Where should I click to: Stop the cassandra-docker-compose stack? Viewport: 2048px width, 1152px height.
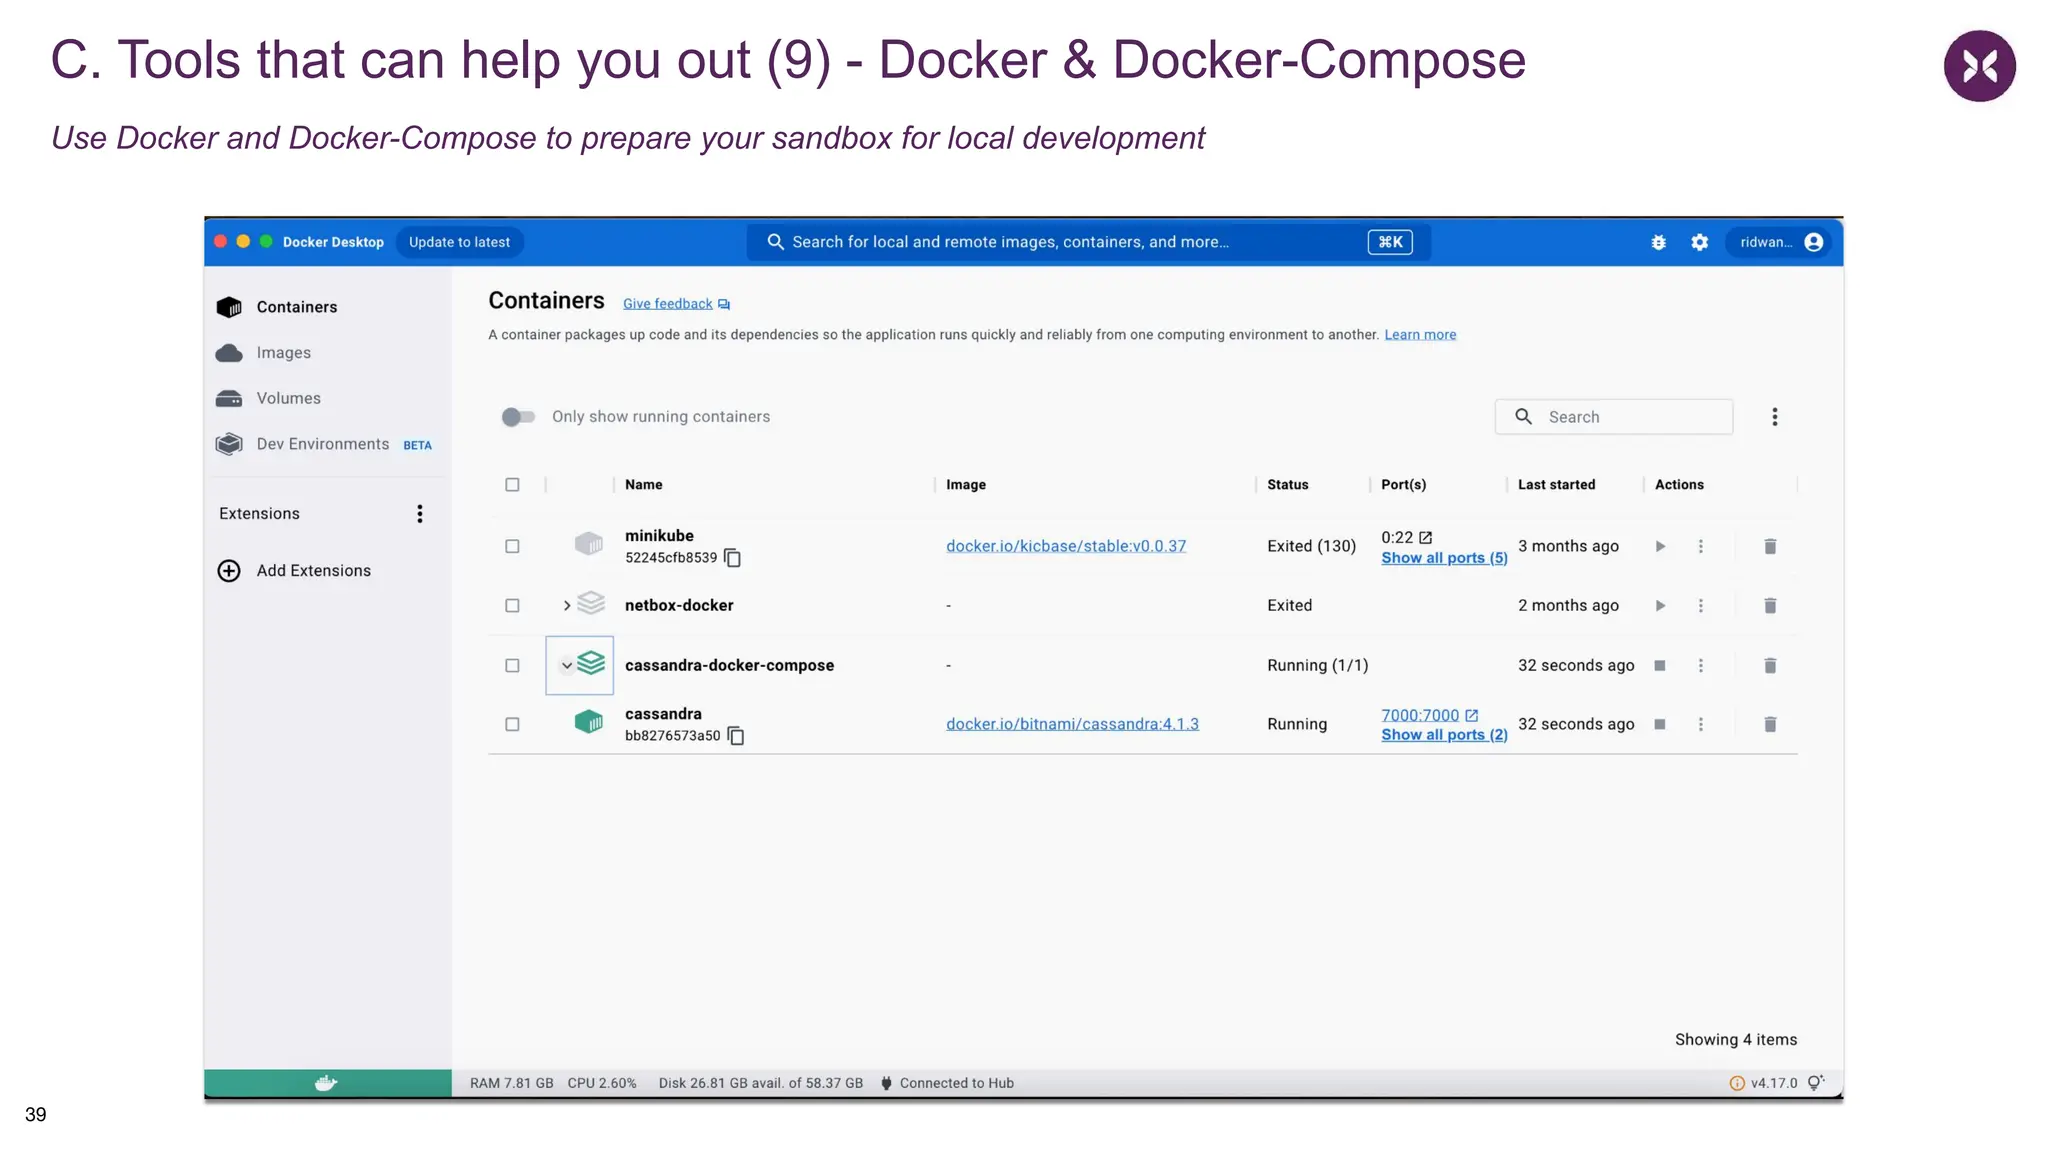tap(1660, 666)
